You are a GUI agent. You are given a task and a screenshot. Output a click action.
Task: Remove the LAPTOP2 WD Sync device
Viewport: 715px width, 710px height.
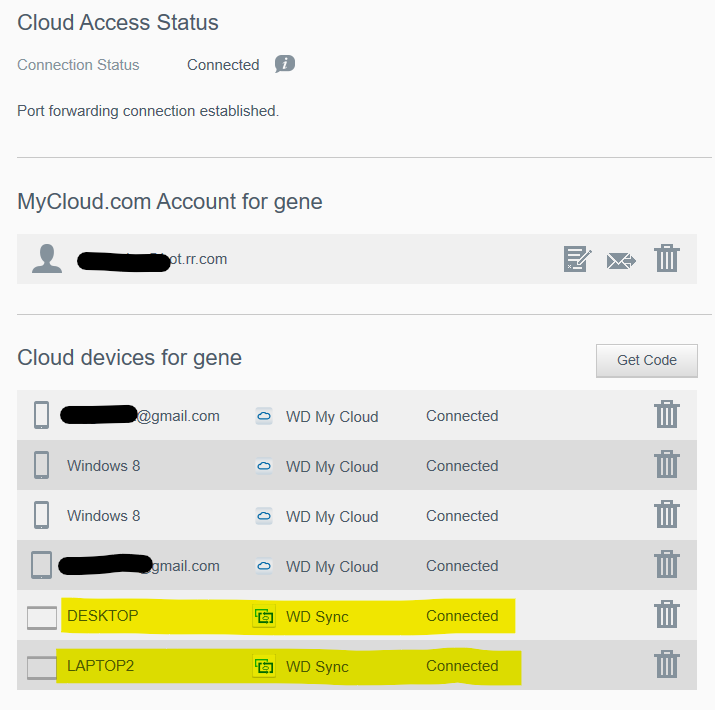click(667, 665)
